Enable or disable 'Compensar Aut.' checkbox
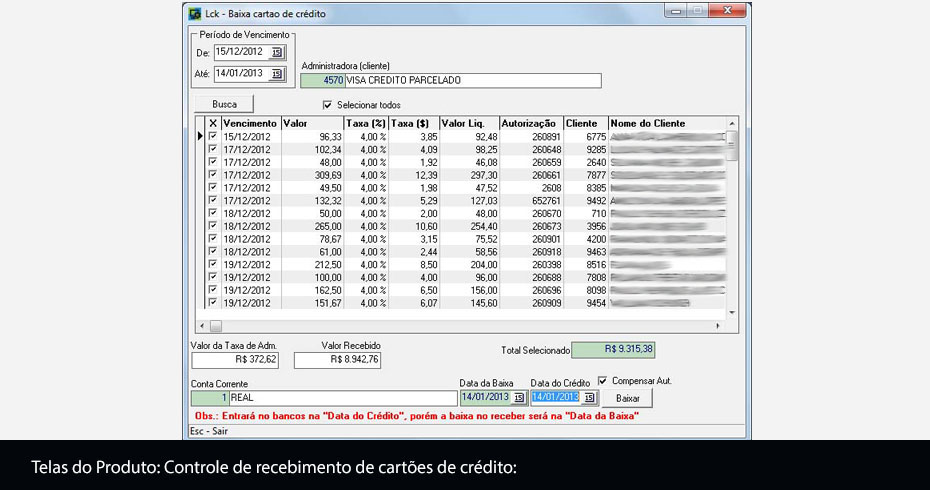This screenshot has height=490, width=930. [x=602, y=380]
